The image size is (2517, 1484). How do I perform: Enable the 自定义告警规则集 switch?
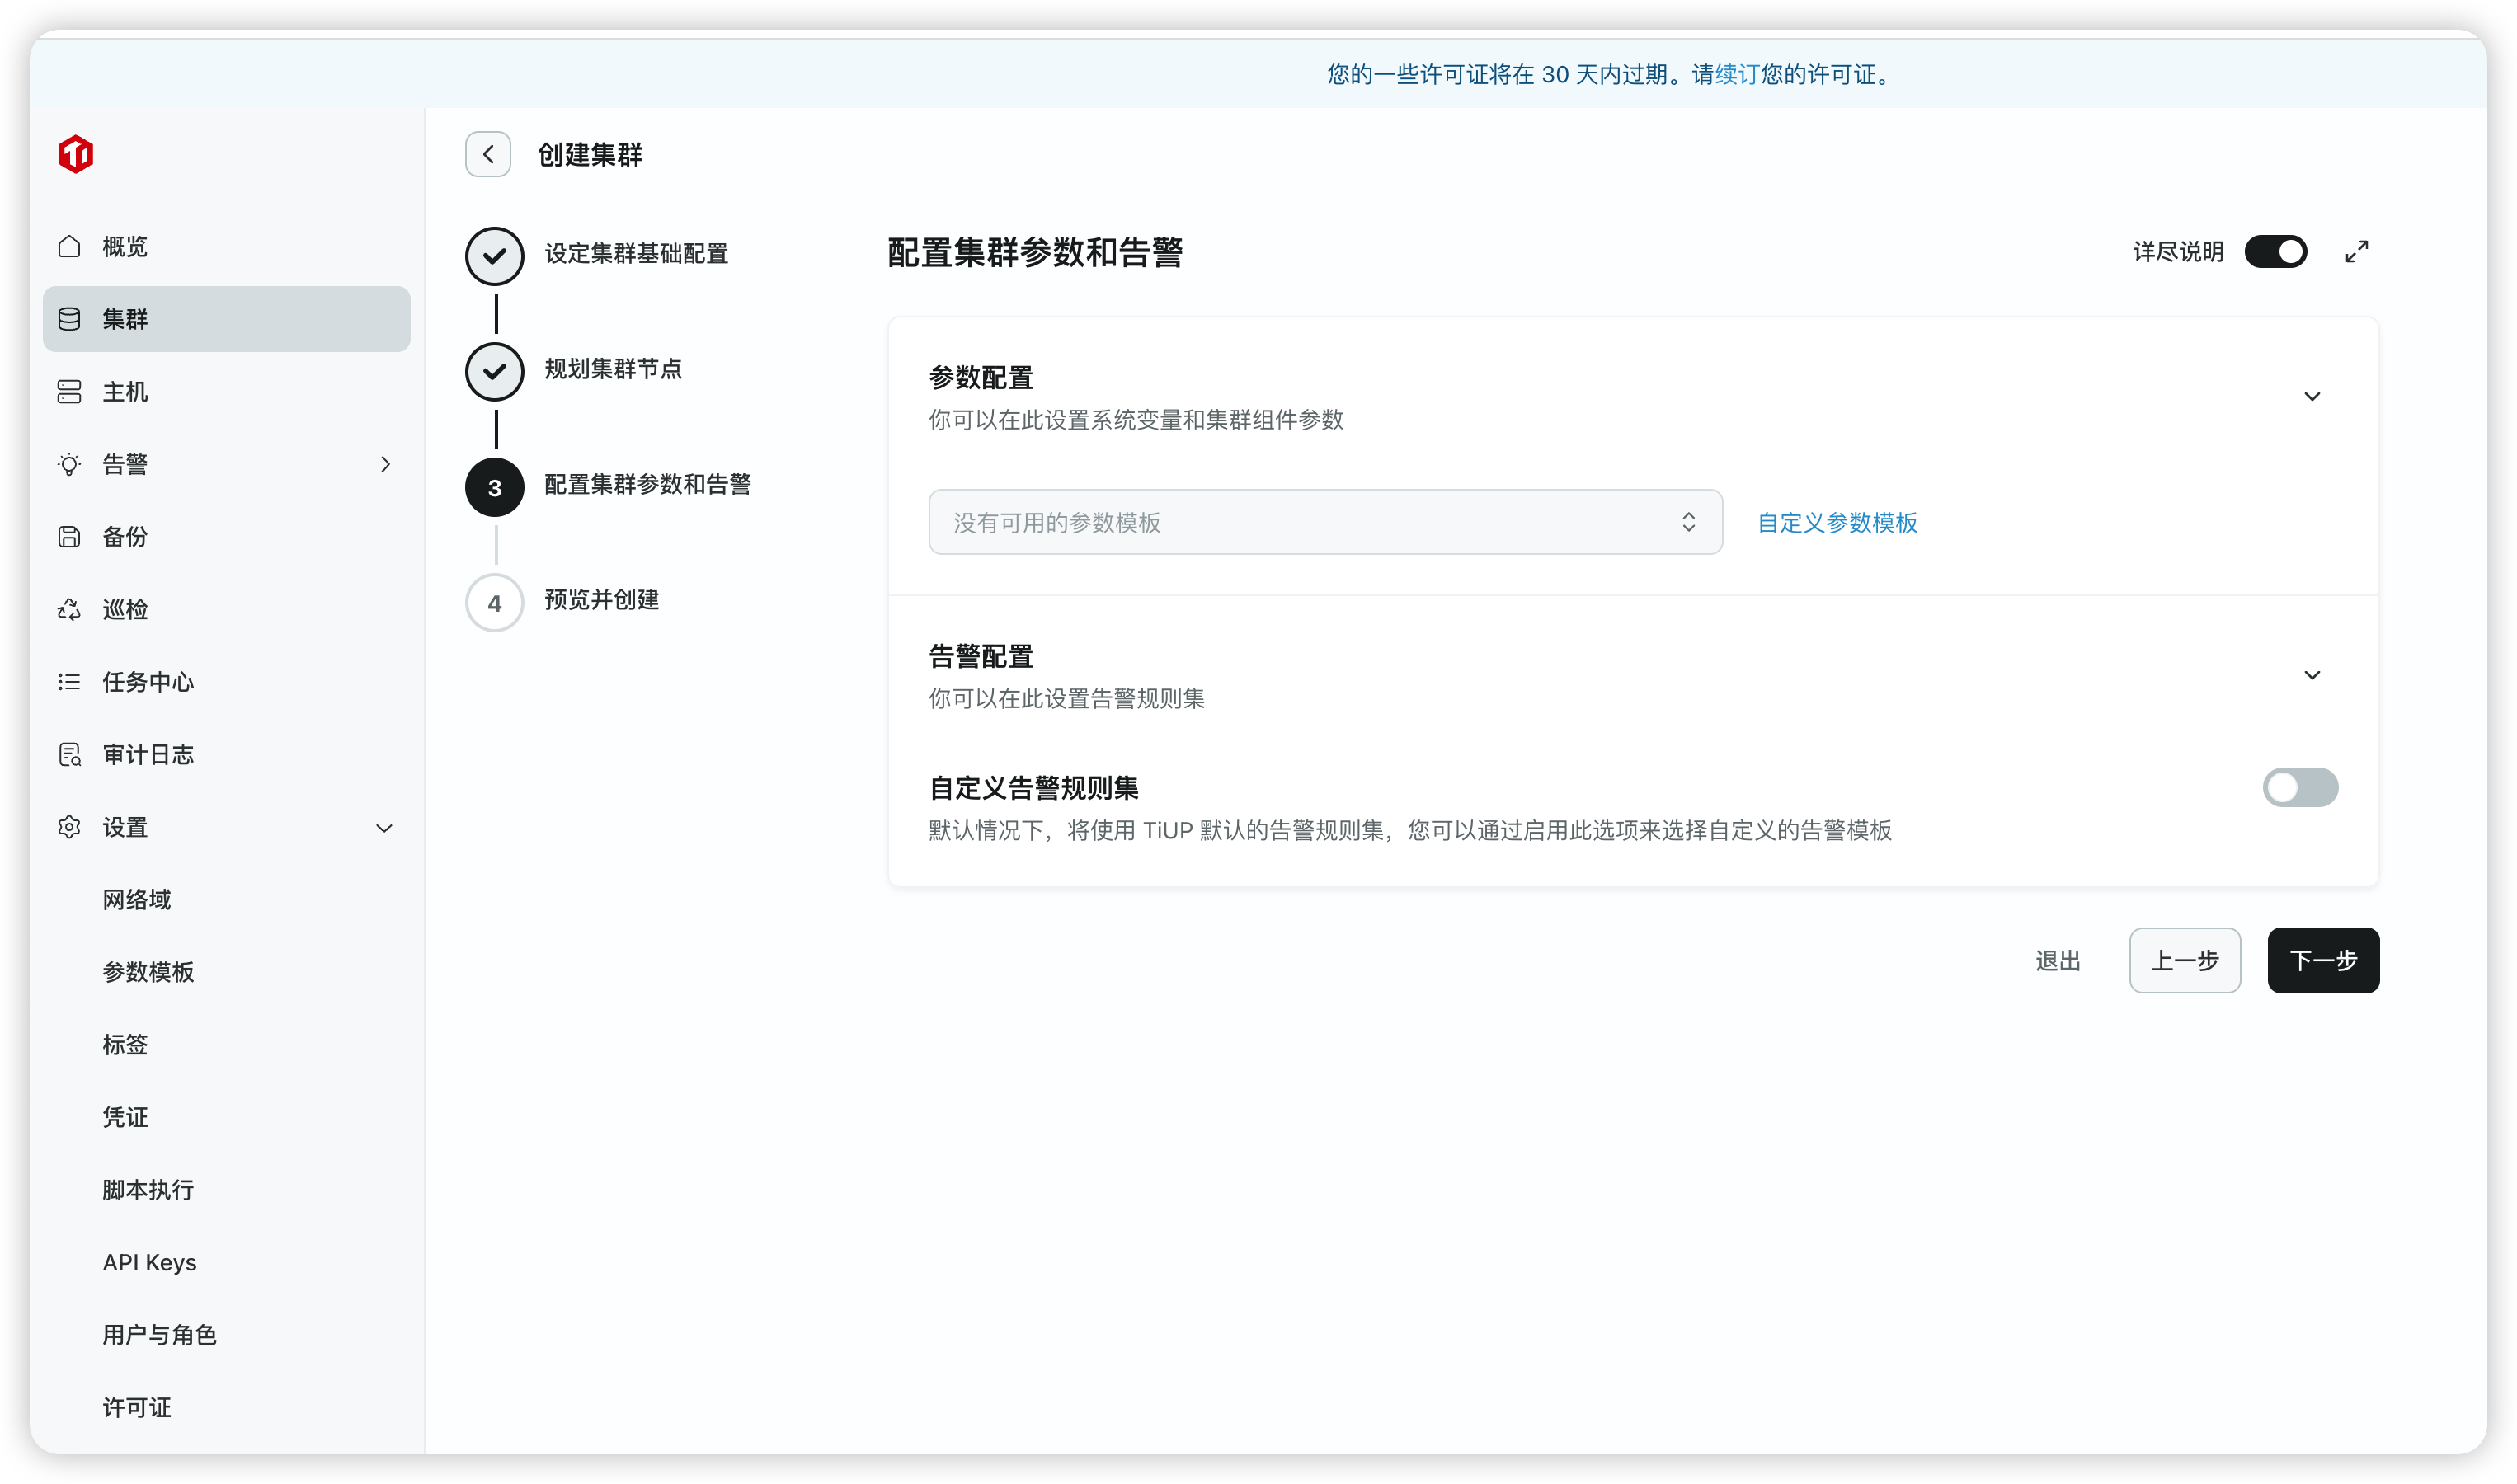[x=2299, y=788]
